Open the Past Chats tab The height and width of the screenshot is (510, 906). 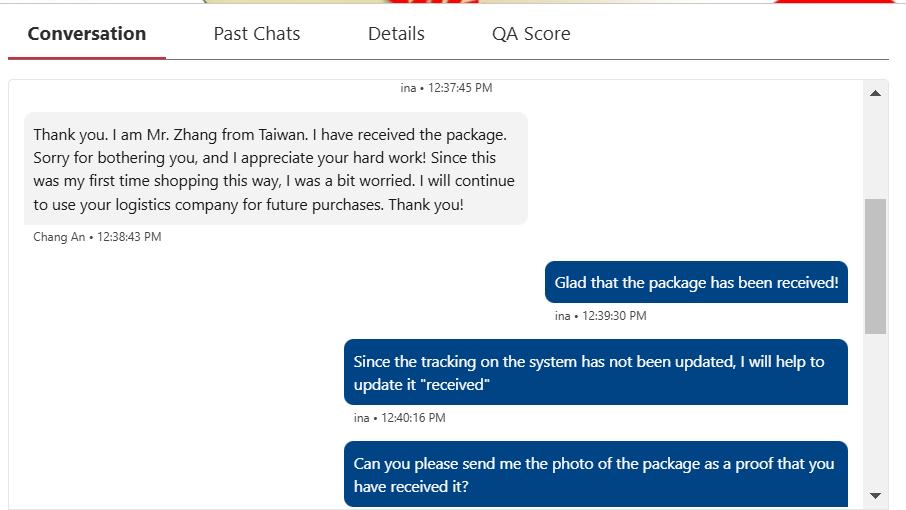tap(257, 34)
